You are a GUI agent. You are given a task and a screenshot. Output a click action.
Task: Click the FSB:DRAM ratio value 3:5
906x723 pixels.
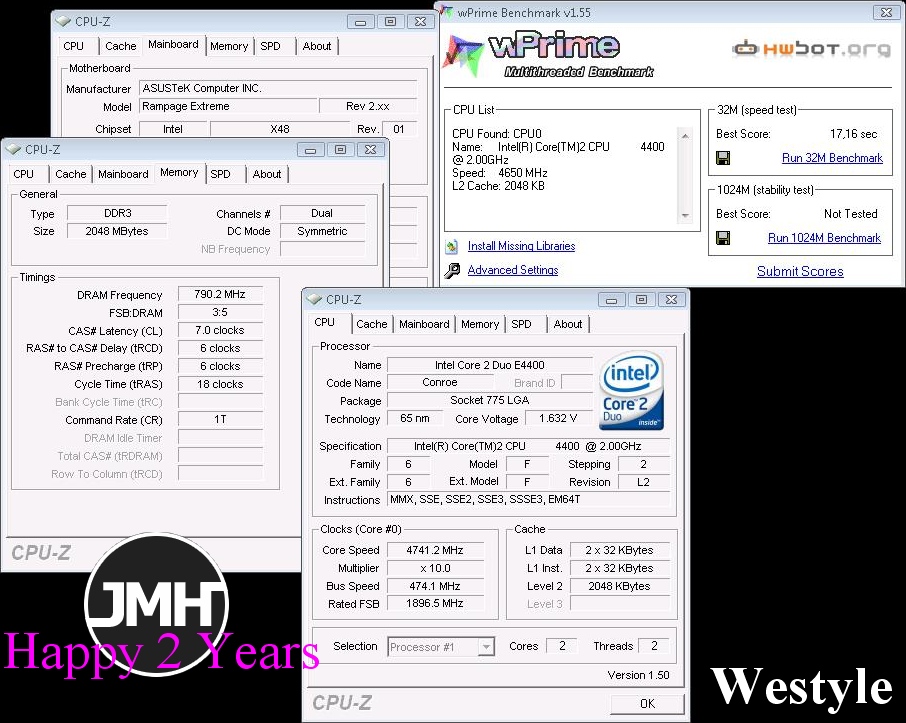point(220,312)
